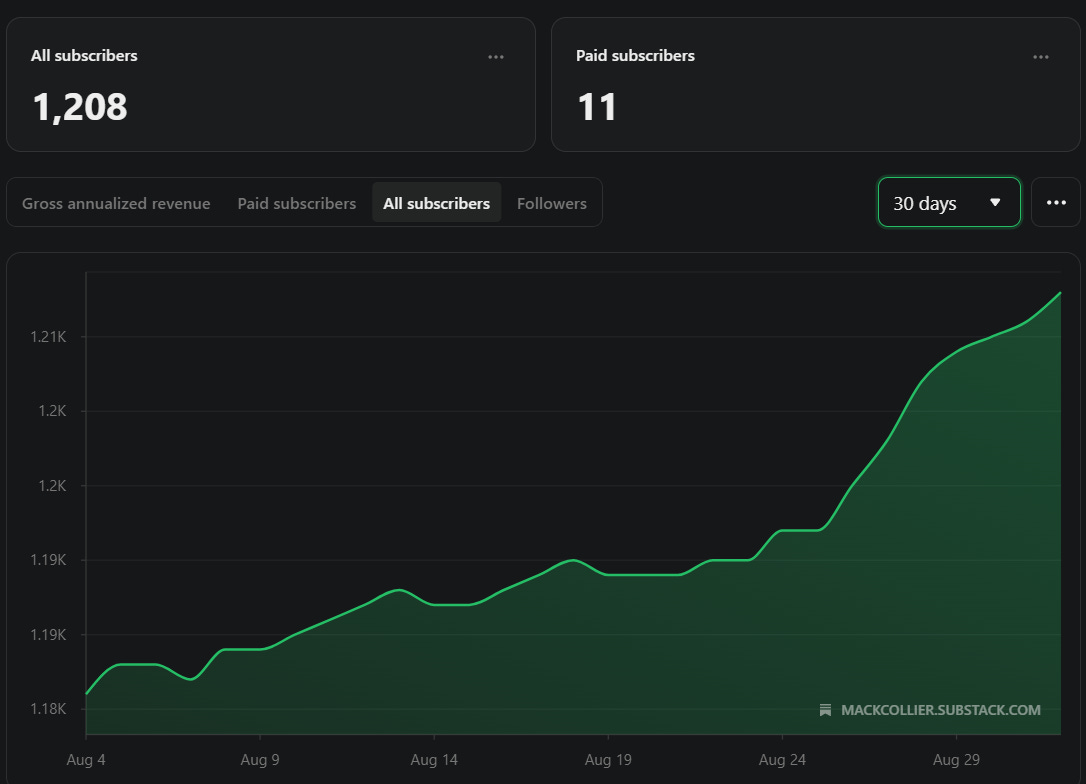1086x784 pixels.
Task: Click the Paid subscribers card title
Action: [635, 56]
